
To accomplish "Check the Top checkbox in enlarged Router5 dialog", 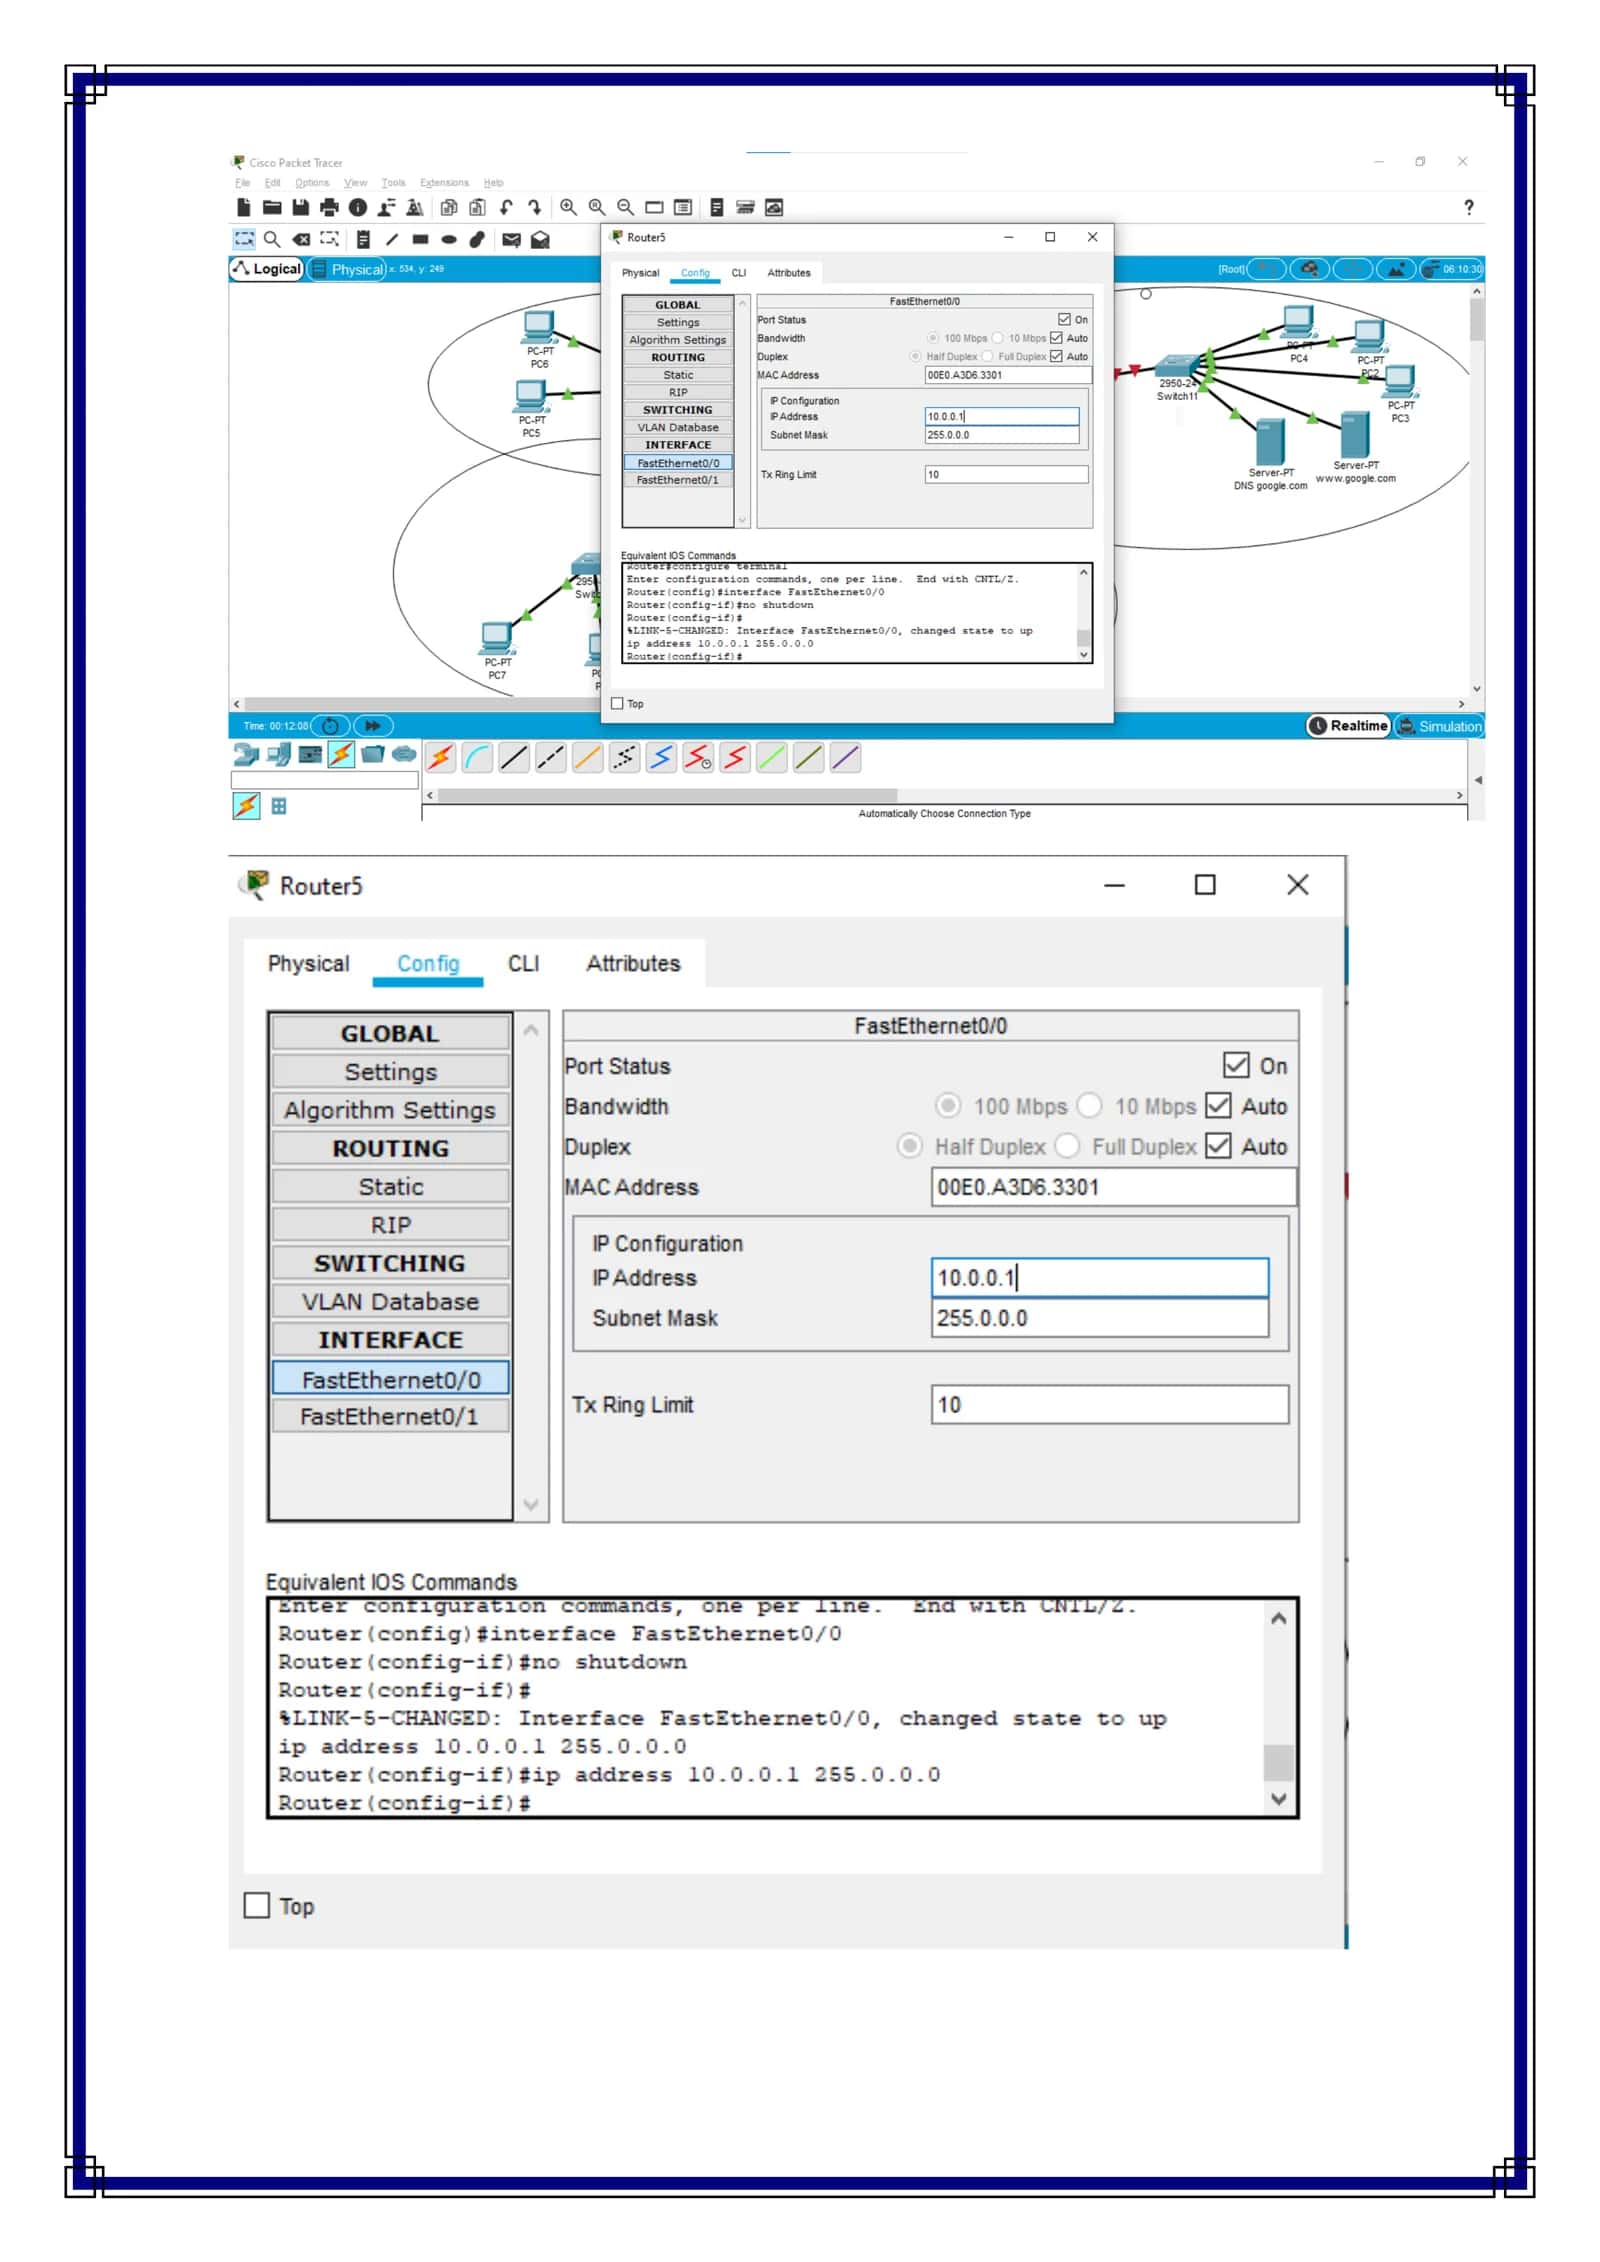I will coord(257,1905).
